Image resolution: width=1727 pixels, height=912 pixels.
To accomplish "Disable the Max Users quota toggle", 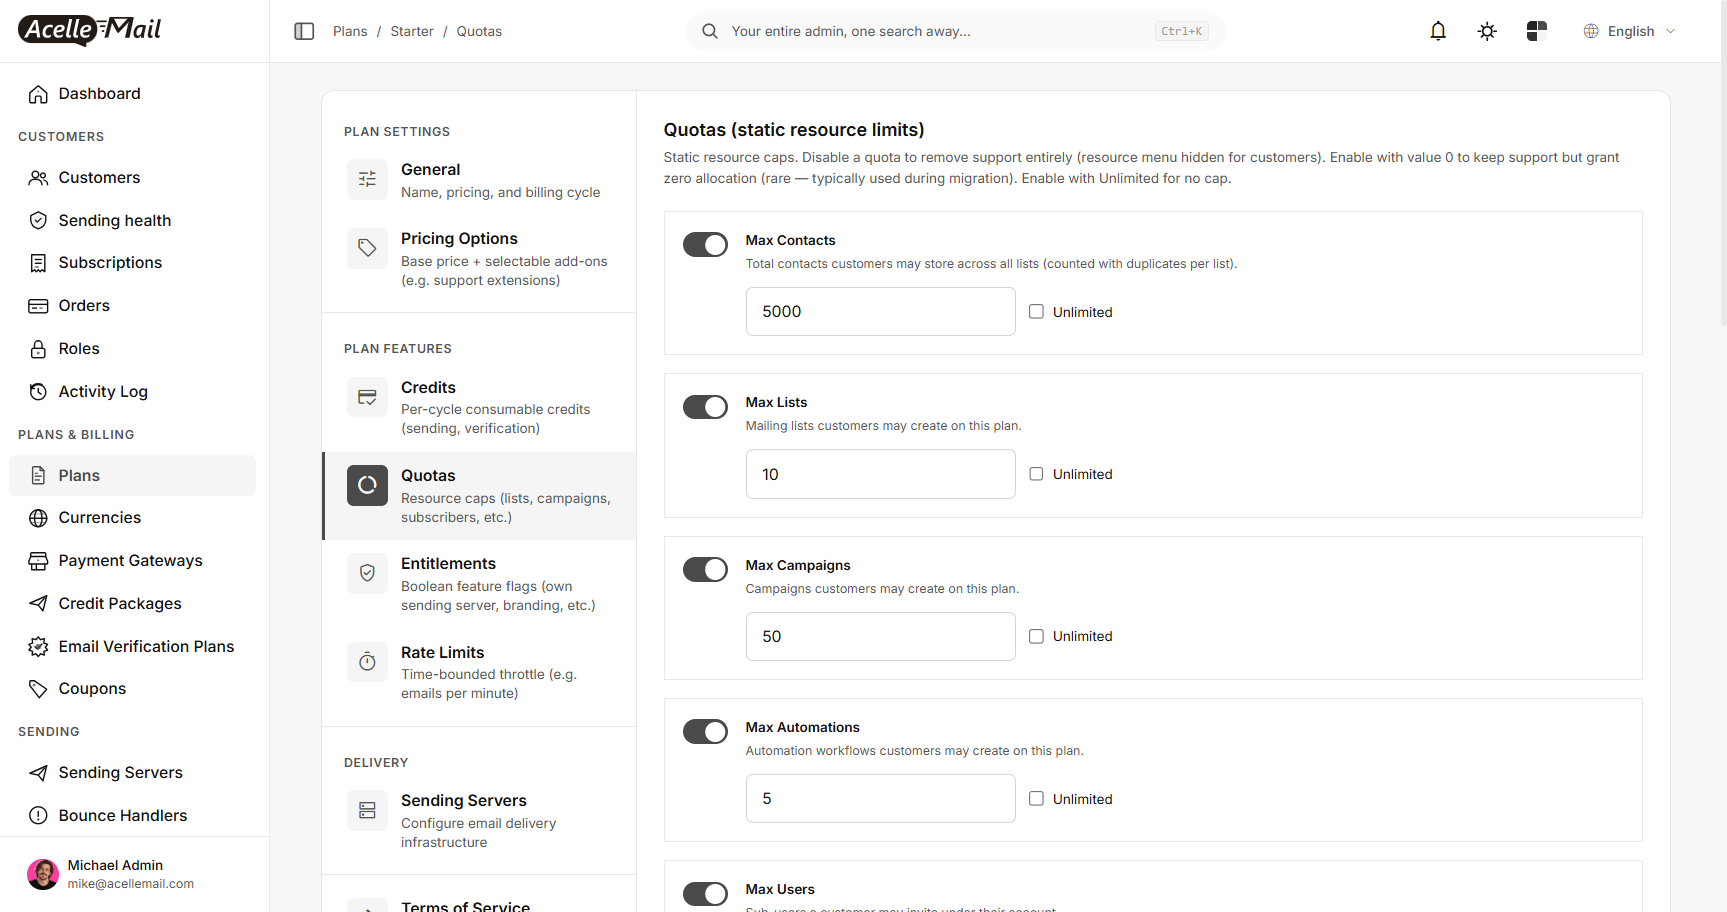I will pos(705,894).
